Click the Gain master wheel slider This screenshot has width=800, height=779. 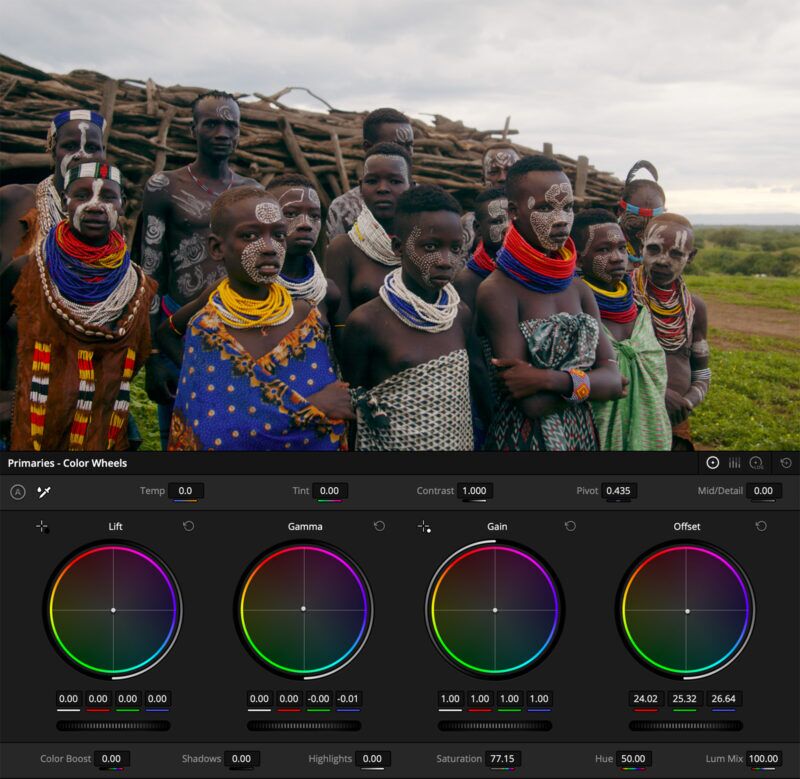[495, 725]
